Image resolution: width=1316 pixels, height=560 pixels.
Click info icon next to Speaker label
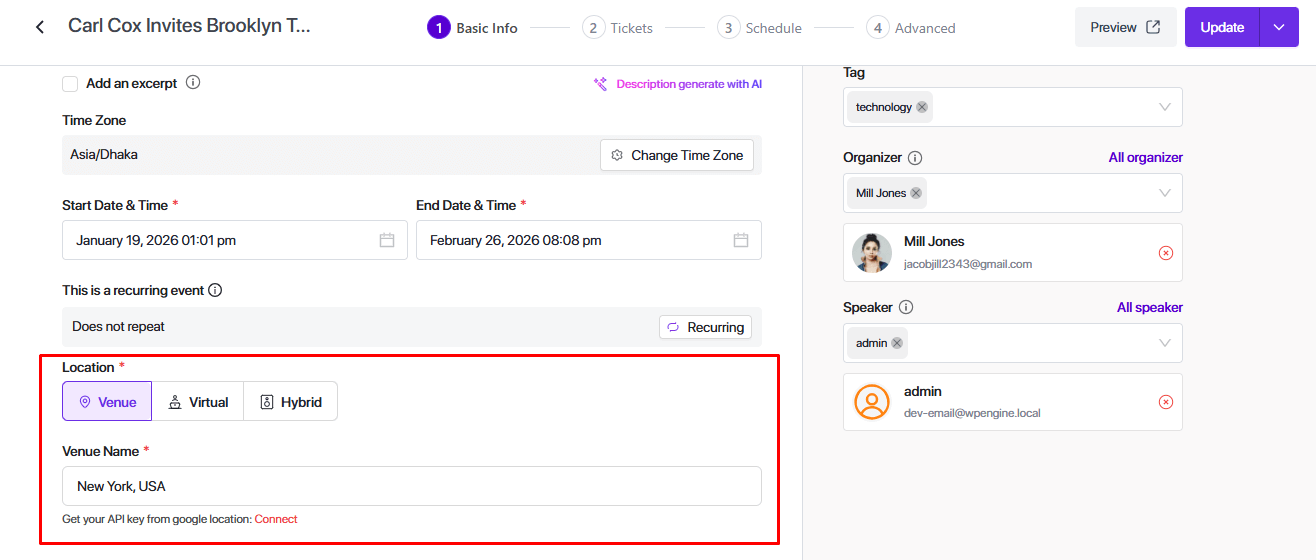pyautogui.click(x=906, y=308)
